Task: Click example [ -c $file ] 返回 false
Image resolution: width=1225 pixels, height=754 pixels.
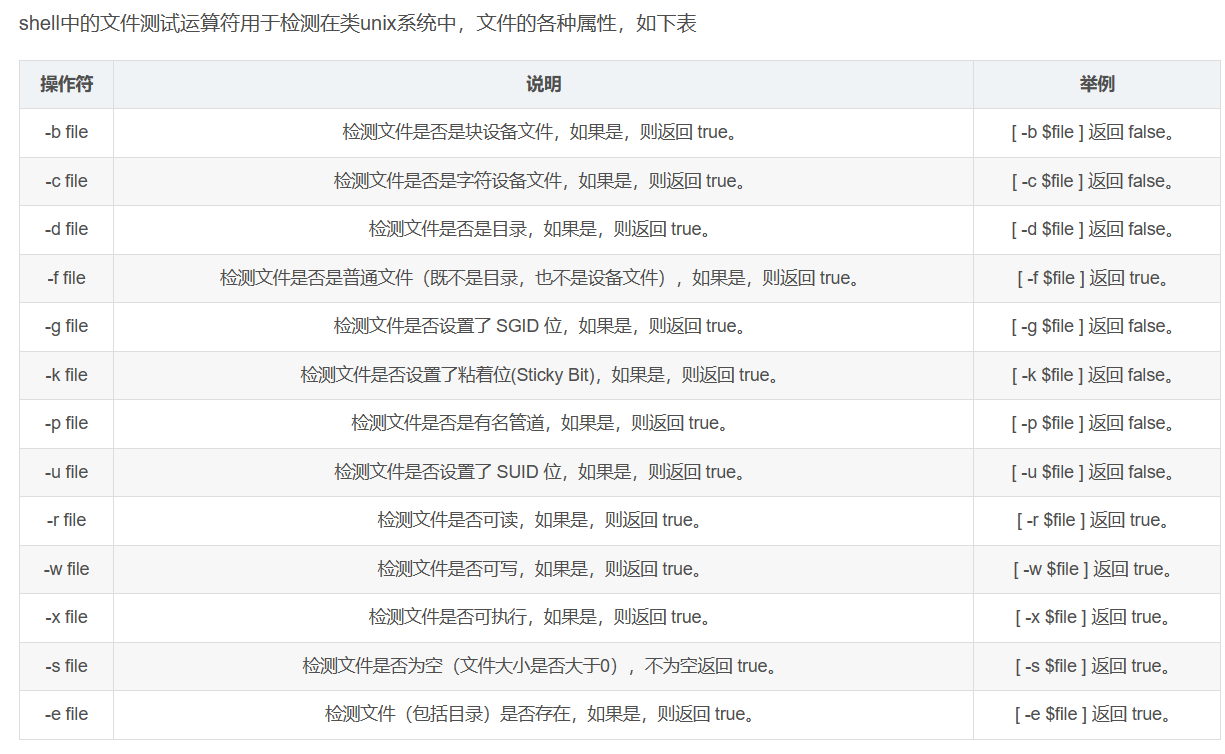Action: (1096, 181)
